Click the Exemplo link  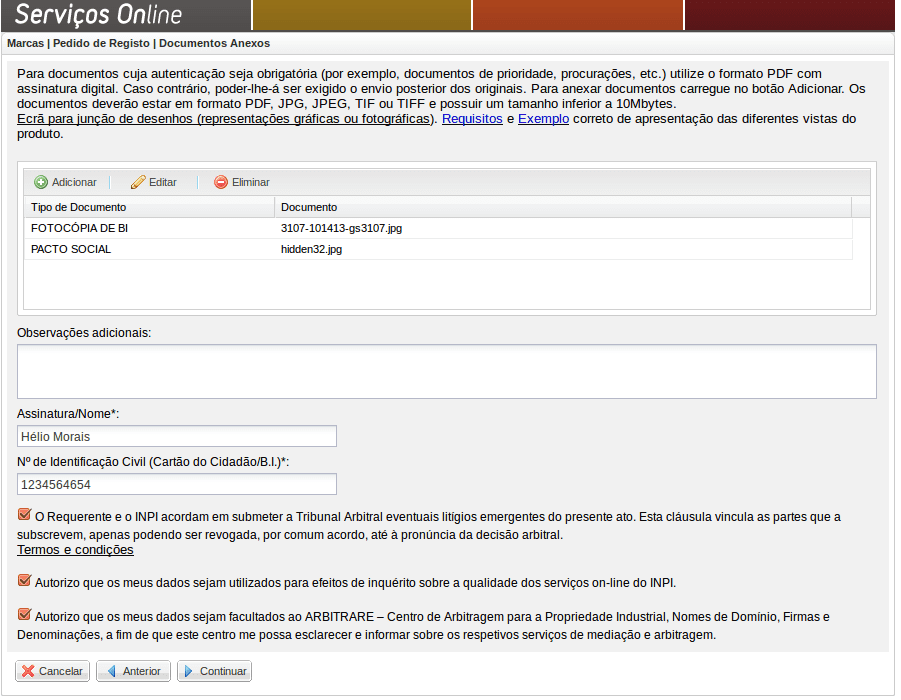[544, 118]
